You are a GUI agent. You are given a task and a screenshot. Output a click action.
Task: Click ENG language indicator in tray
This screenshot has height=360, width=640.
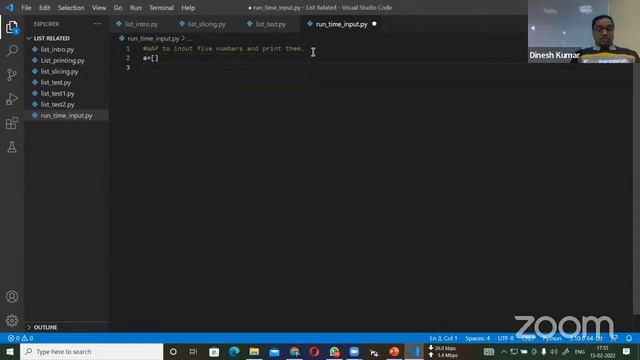pyautogui.click(x=579, y=351)
